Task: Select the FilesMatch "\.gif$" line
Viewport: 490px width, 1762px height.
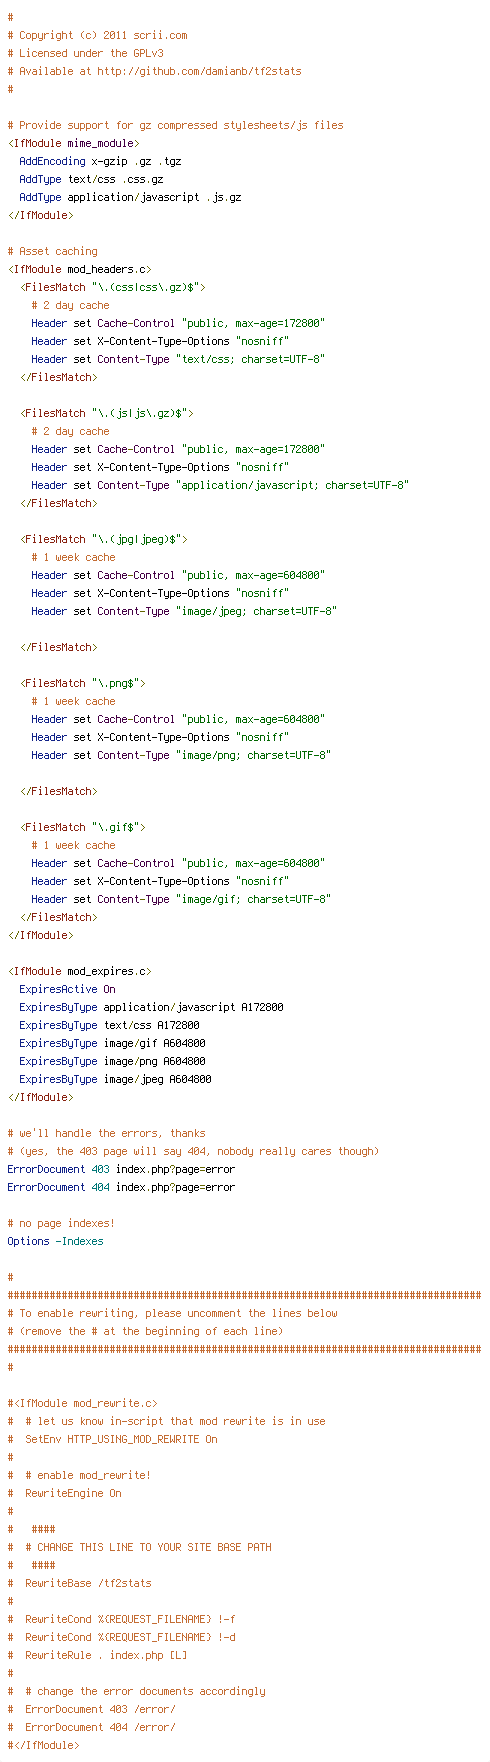Action: [x=82, y=827]
